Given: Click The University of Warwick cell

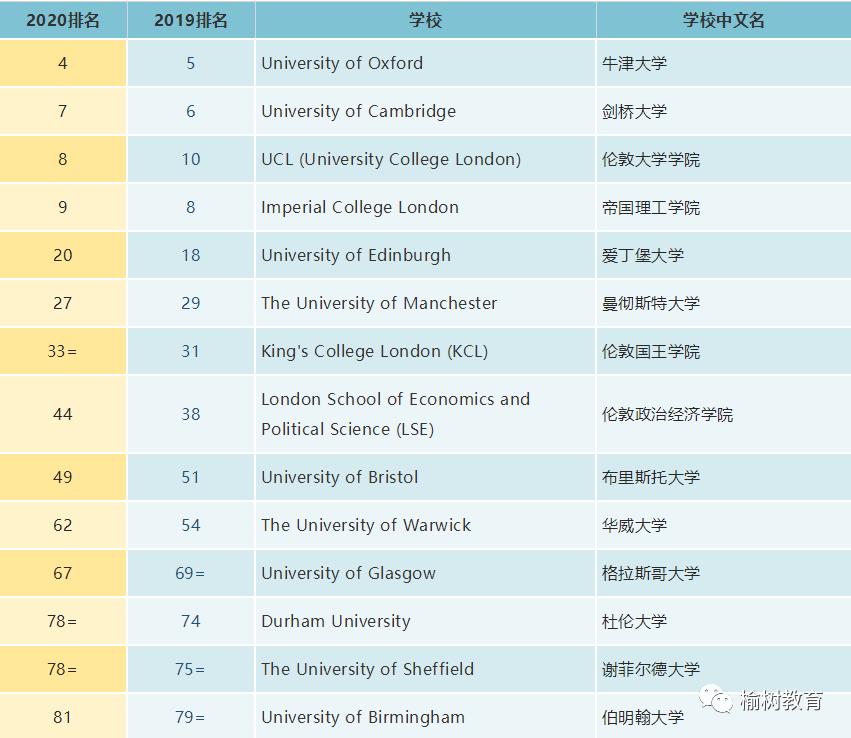Looking at the screenshot, I should pyautogui.click(x=426, y=525).
